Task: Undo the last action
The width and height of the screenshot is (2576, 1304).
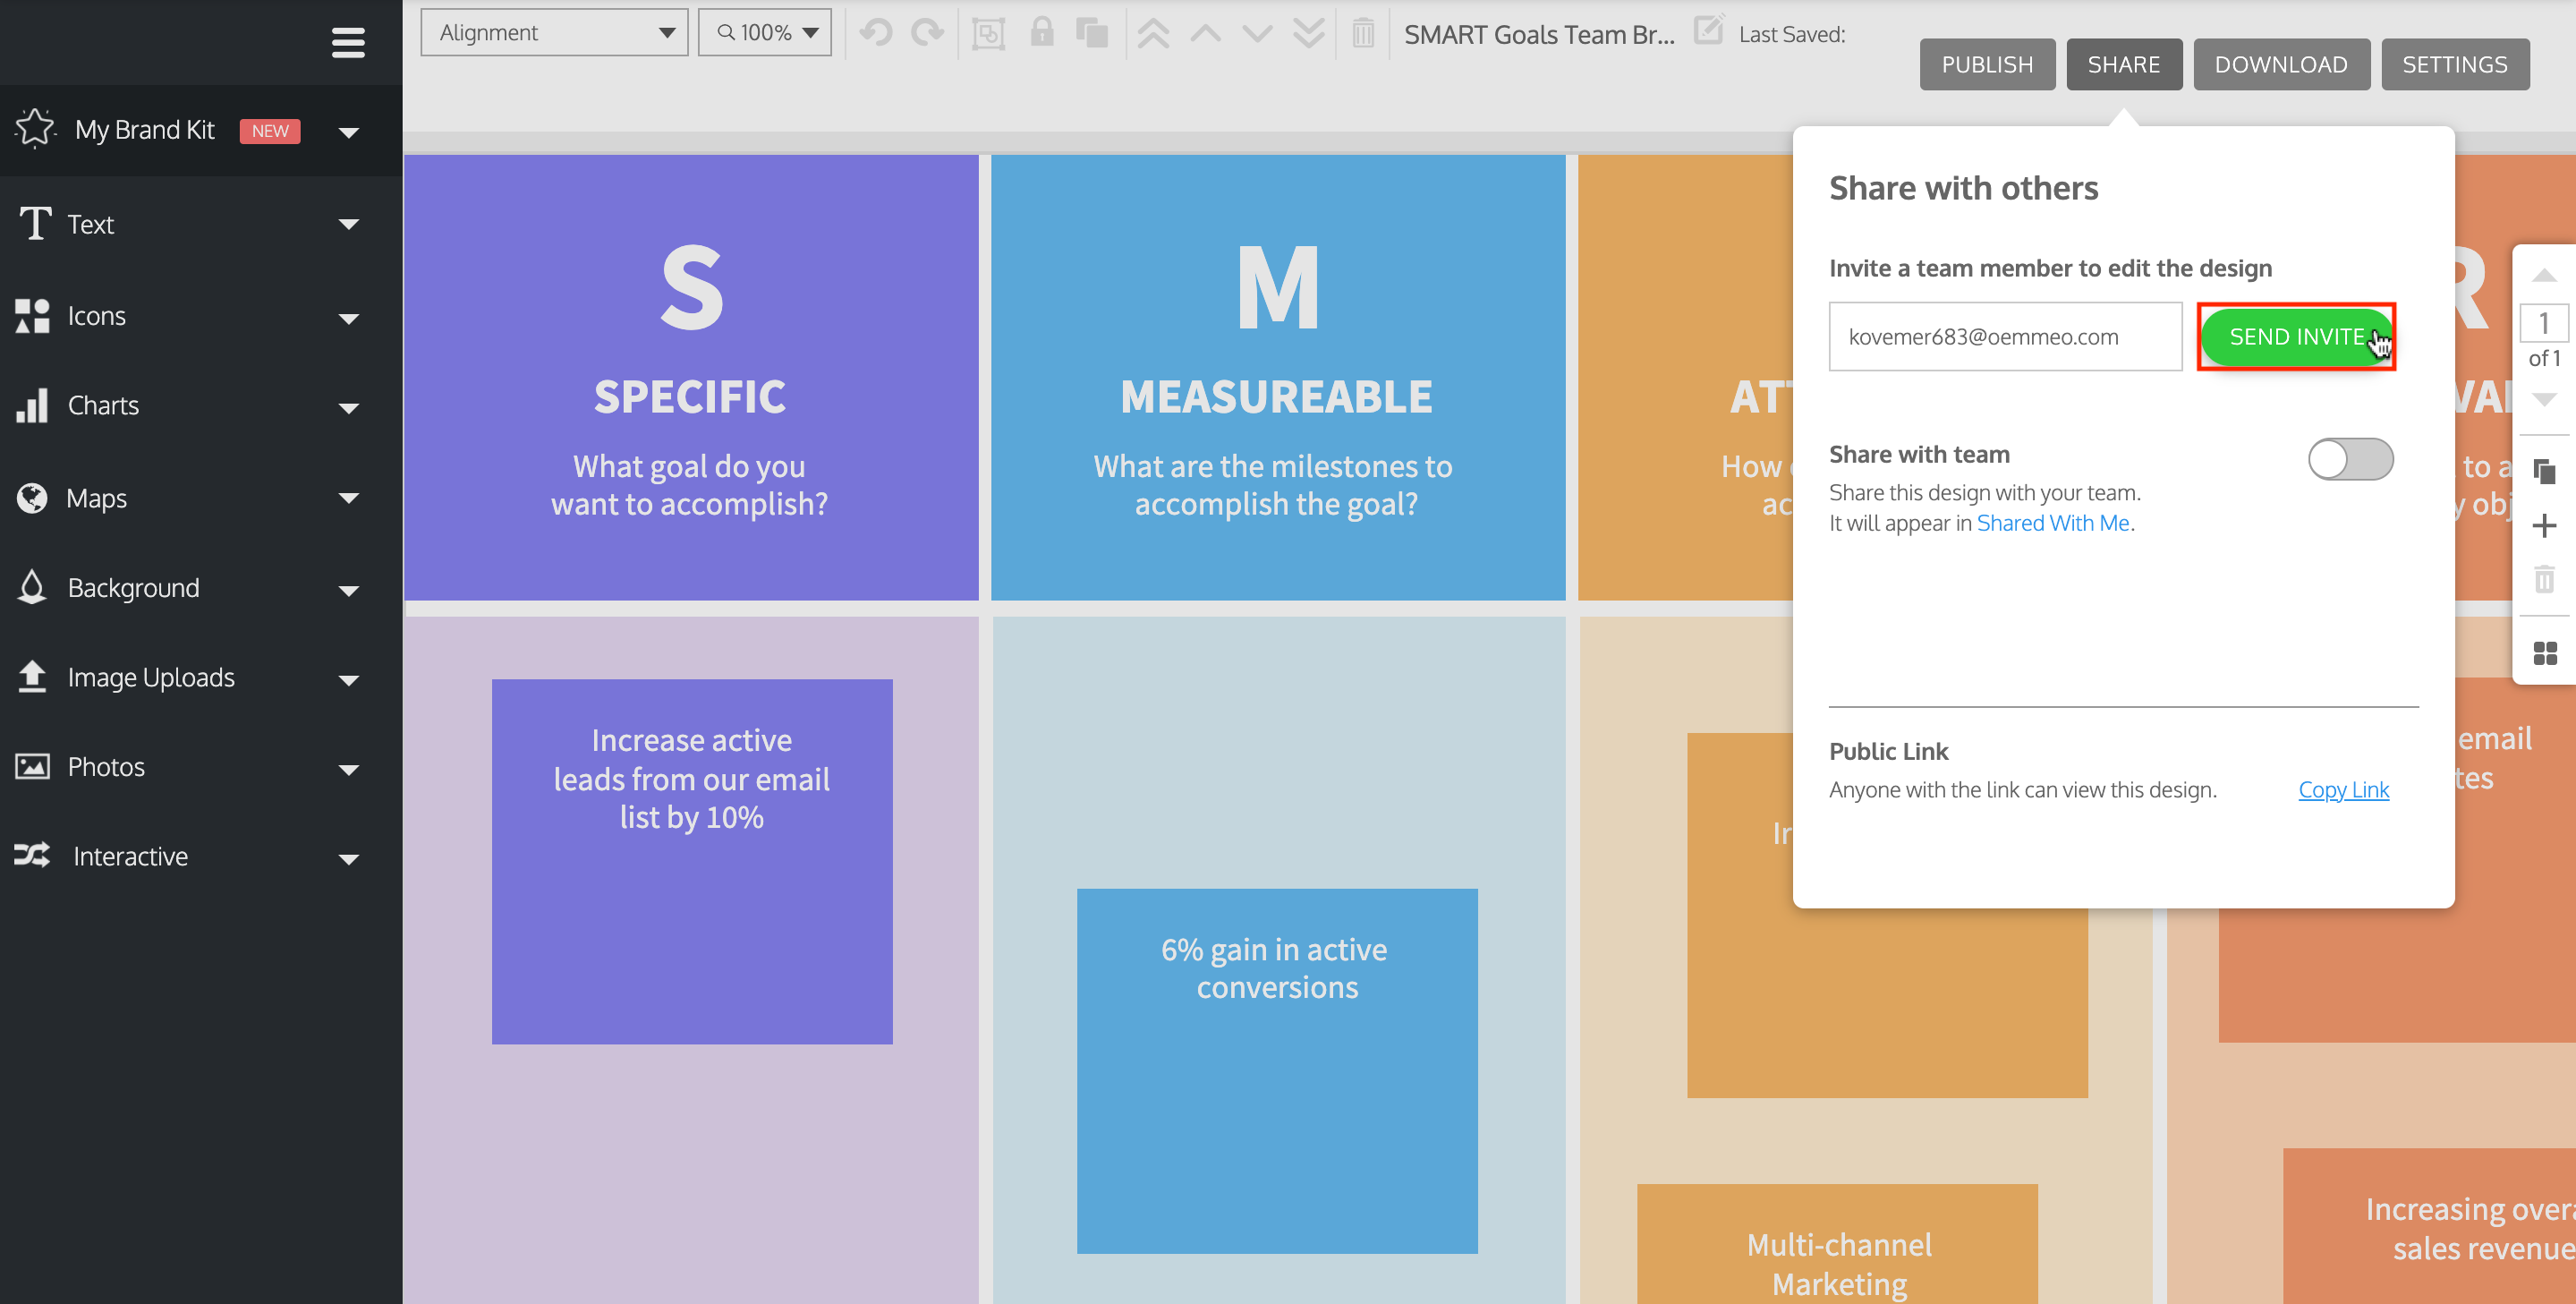Action: [876, 33]
